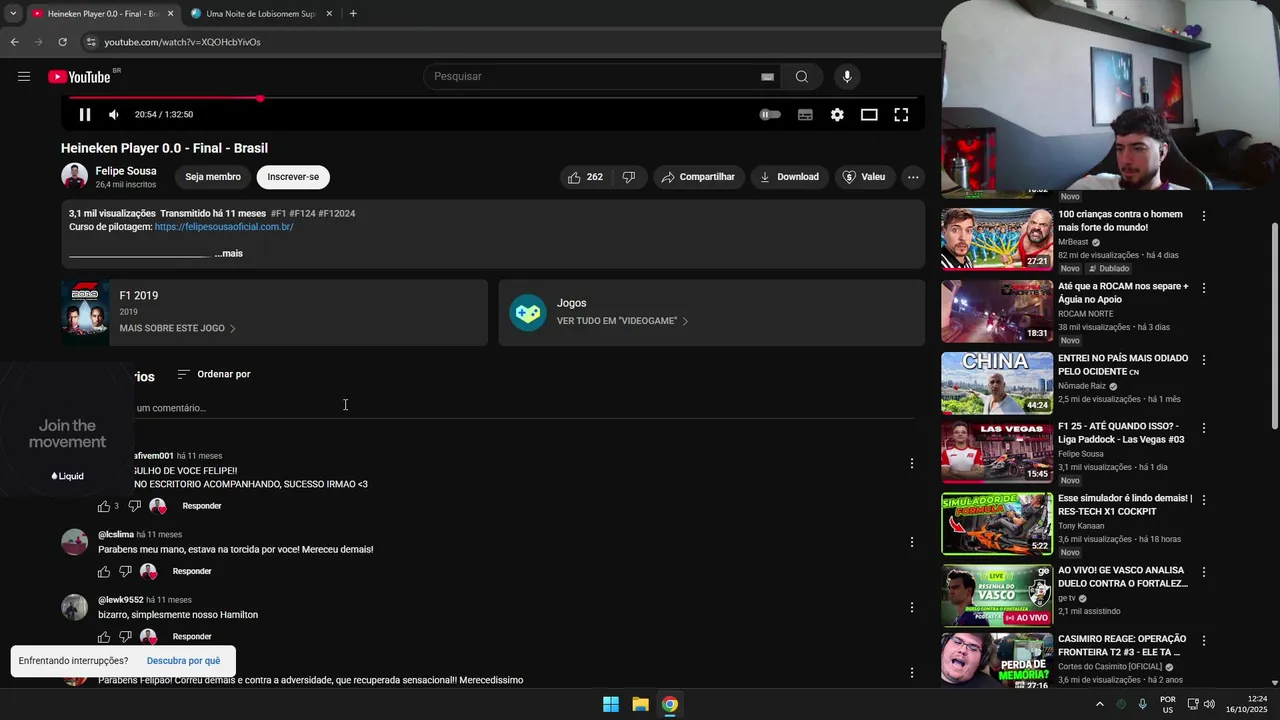Open File Explorer from taskbar
Viewport: 1280px width, 720px height.
pyautogui.click(x=640, y=705)
